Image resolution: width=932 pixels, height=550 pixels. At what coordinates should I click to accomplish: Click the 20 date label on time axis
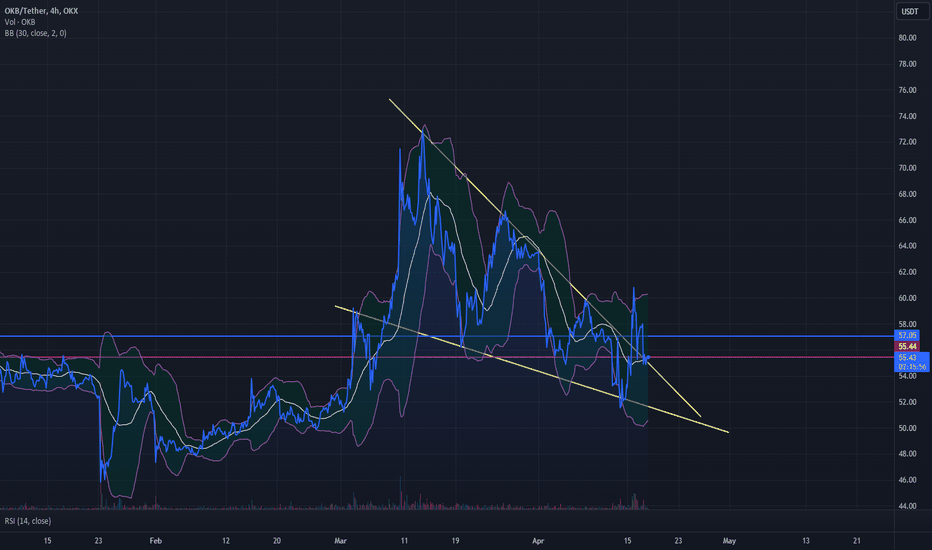click(x=277, y=541)
